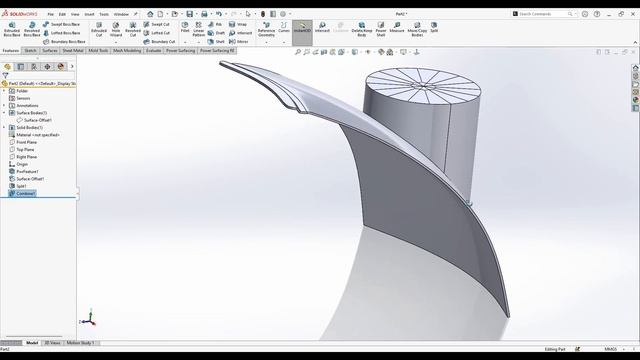Expand the Annotations tree node
The image size is (640, 360).
(4, 106)
